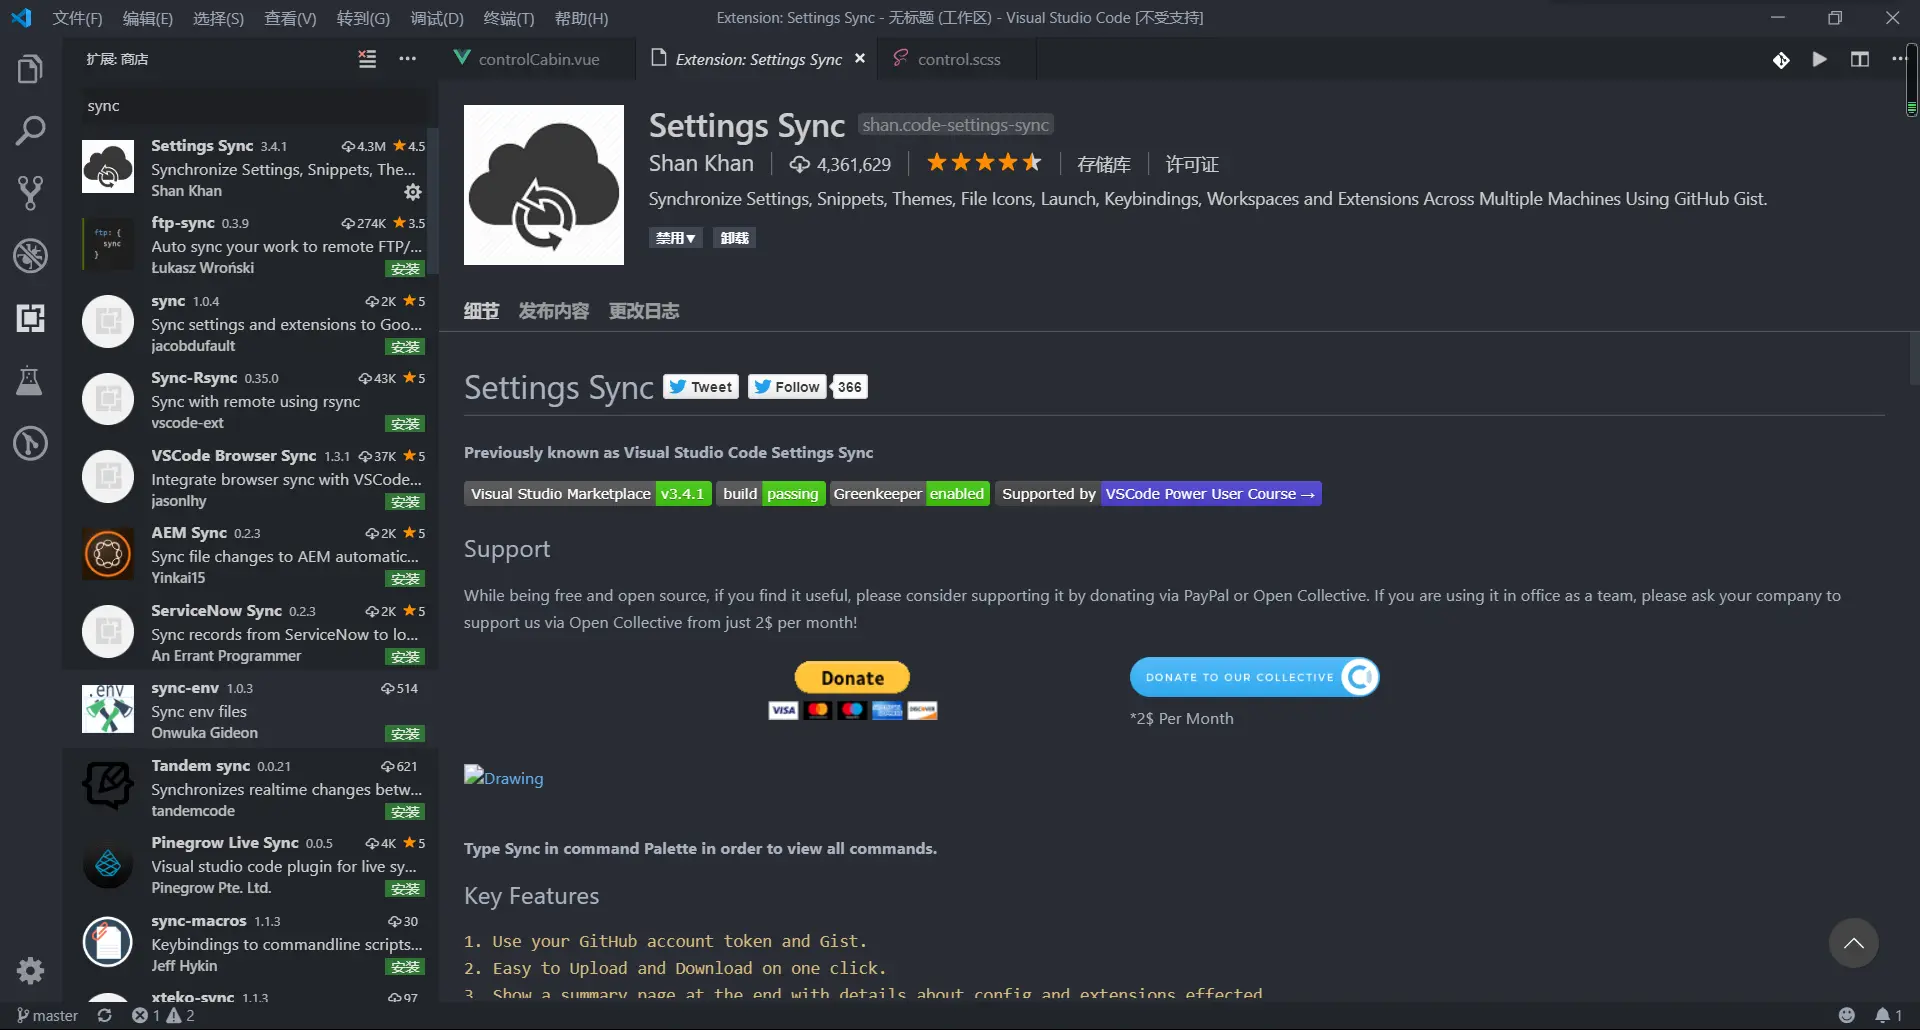The image size is (1920, 1030).
Task: Open the errors and warnings count in status bar
Action: (x=164, y=1015)
